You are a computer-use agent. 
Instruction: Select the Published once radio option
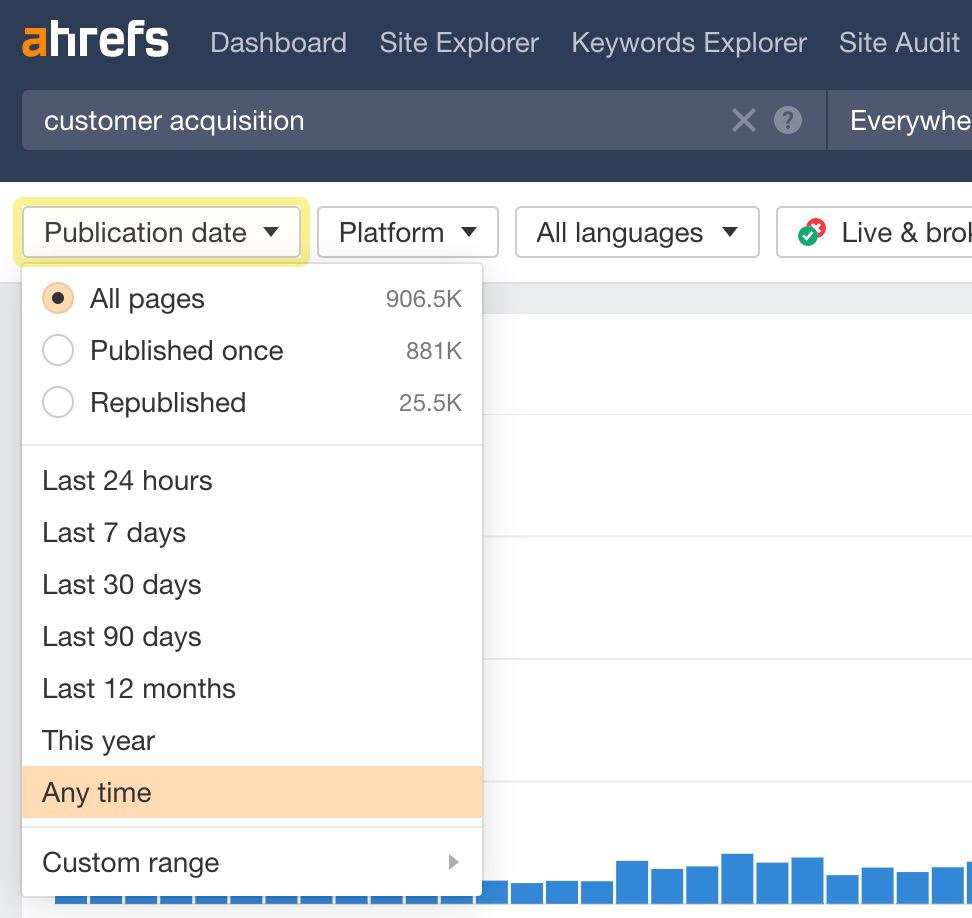[58, 351]
